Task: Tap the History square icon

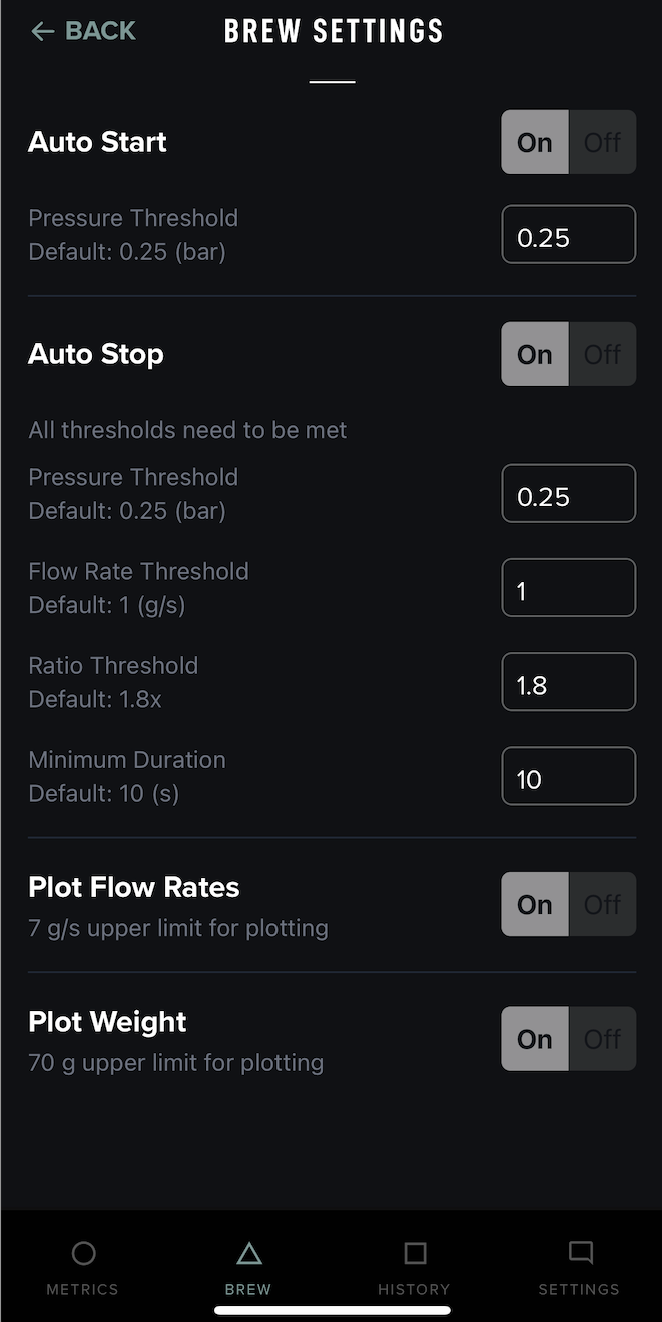Action: click(415, 1253)
